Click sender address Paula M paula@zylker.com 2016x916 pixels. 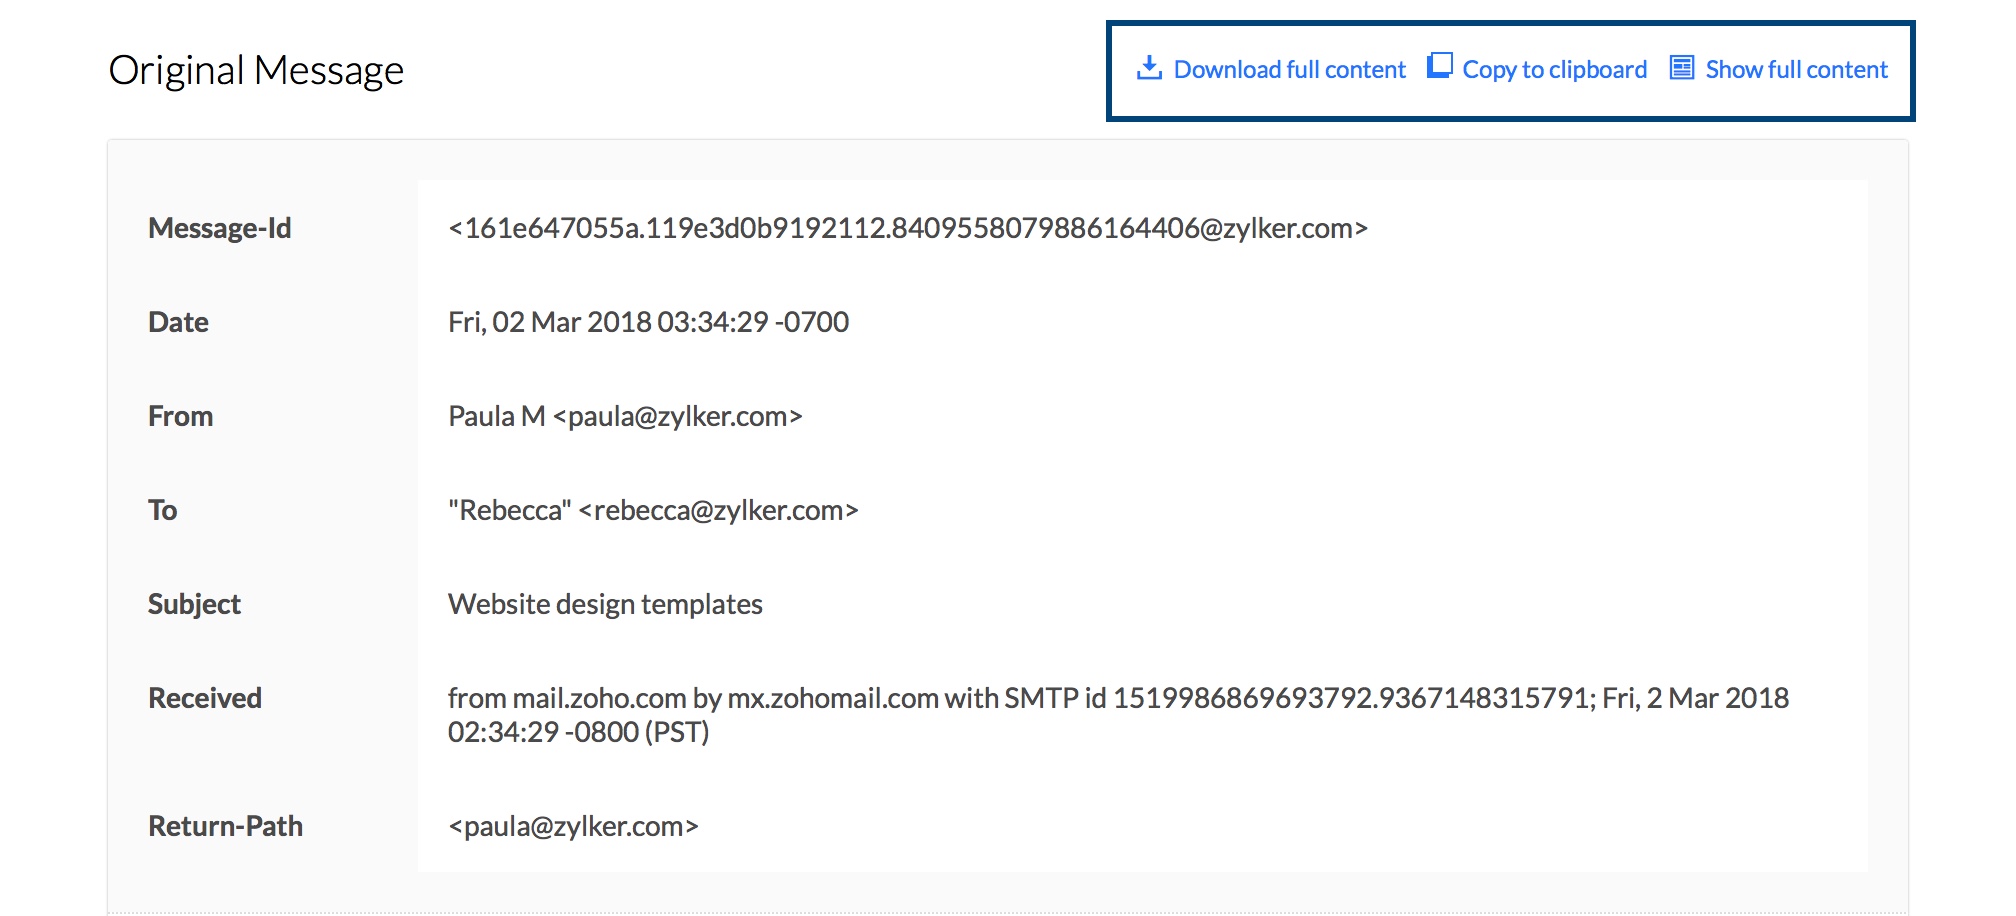click(625, 416)
